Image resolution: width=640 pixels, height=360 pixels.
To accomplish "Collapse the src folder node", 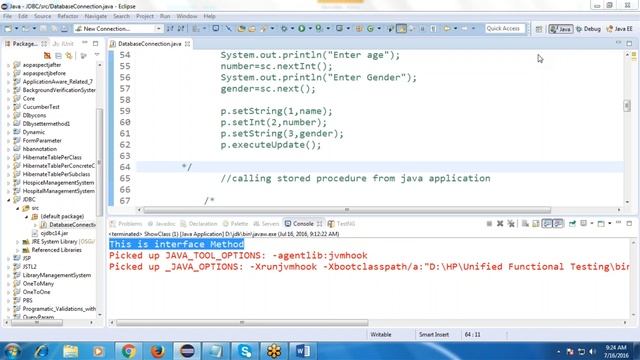I will click(18, 208).
